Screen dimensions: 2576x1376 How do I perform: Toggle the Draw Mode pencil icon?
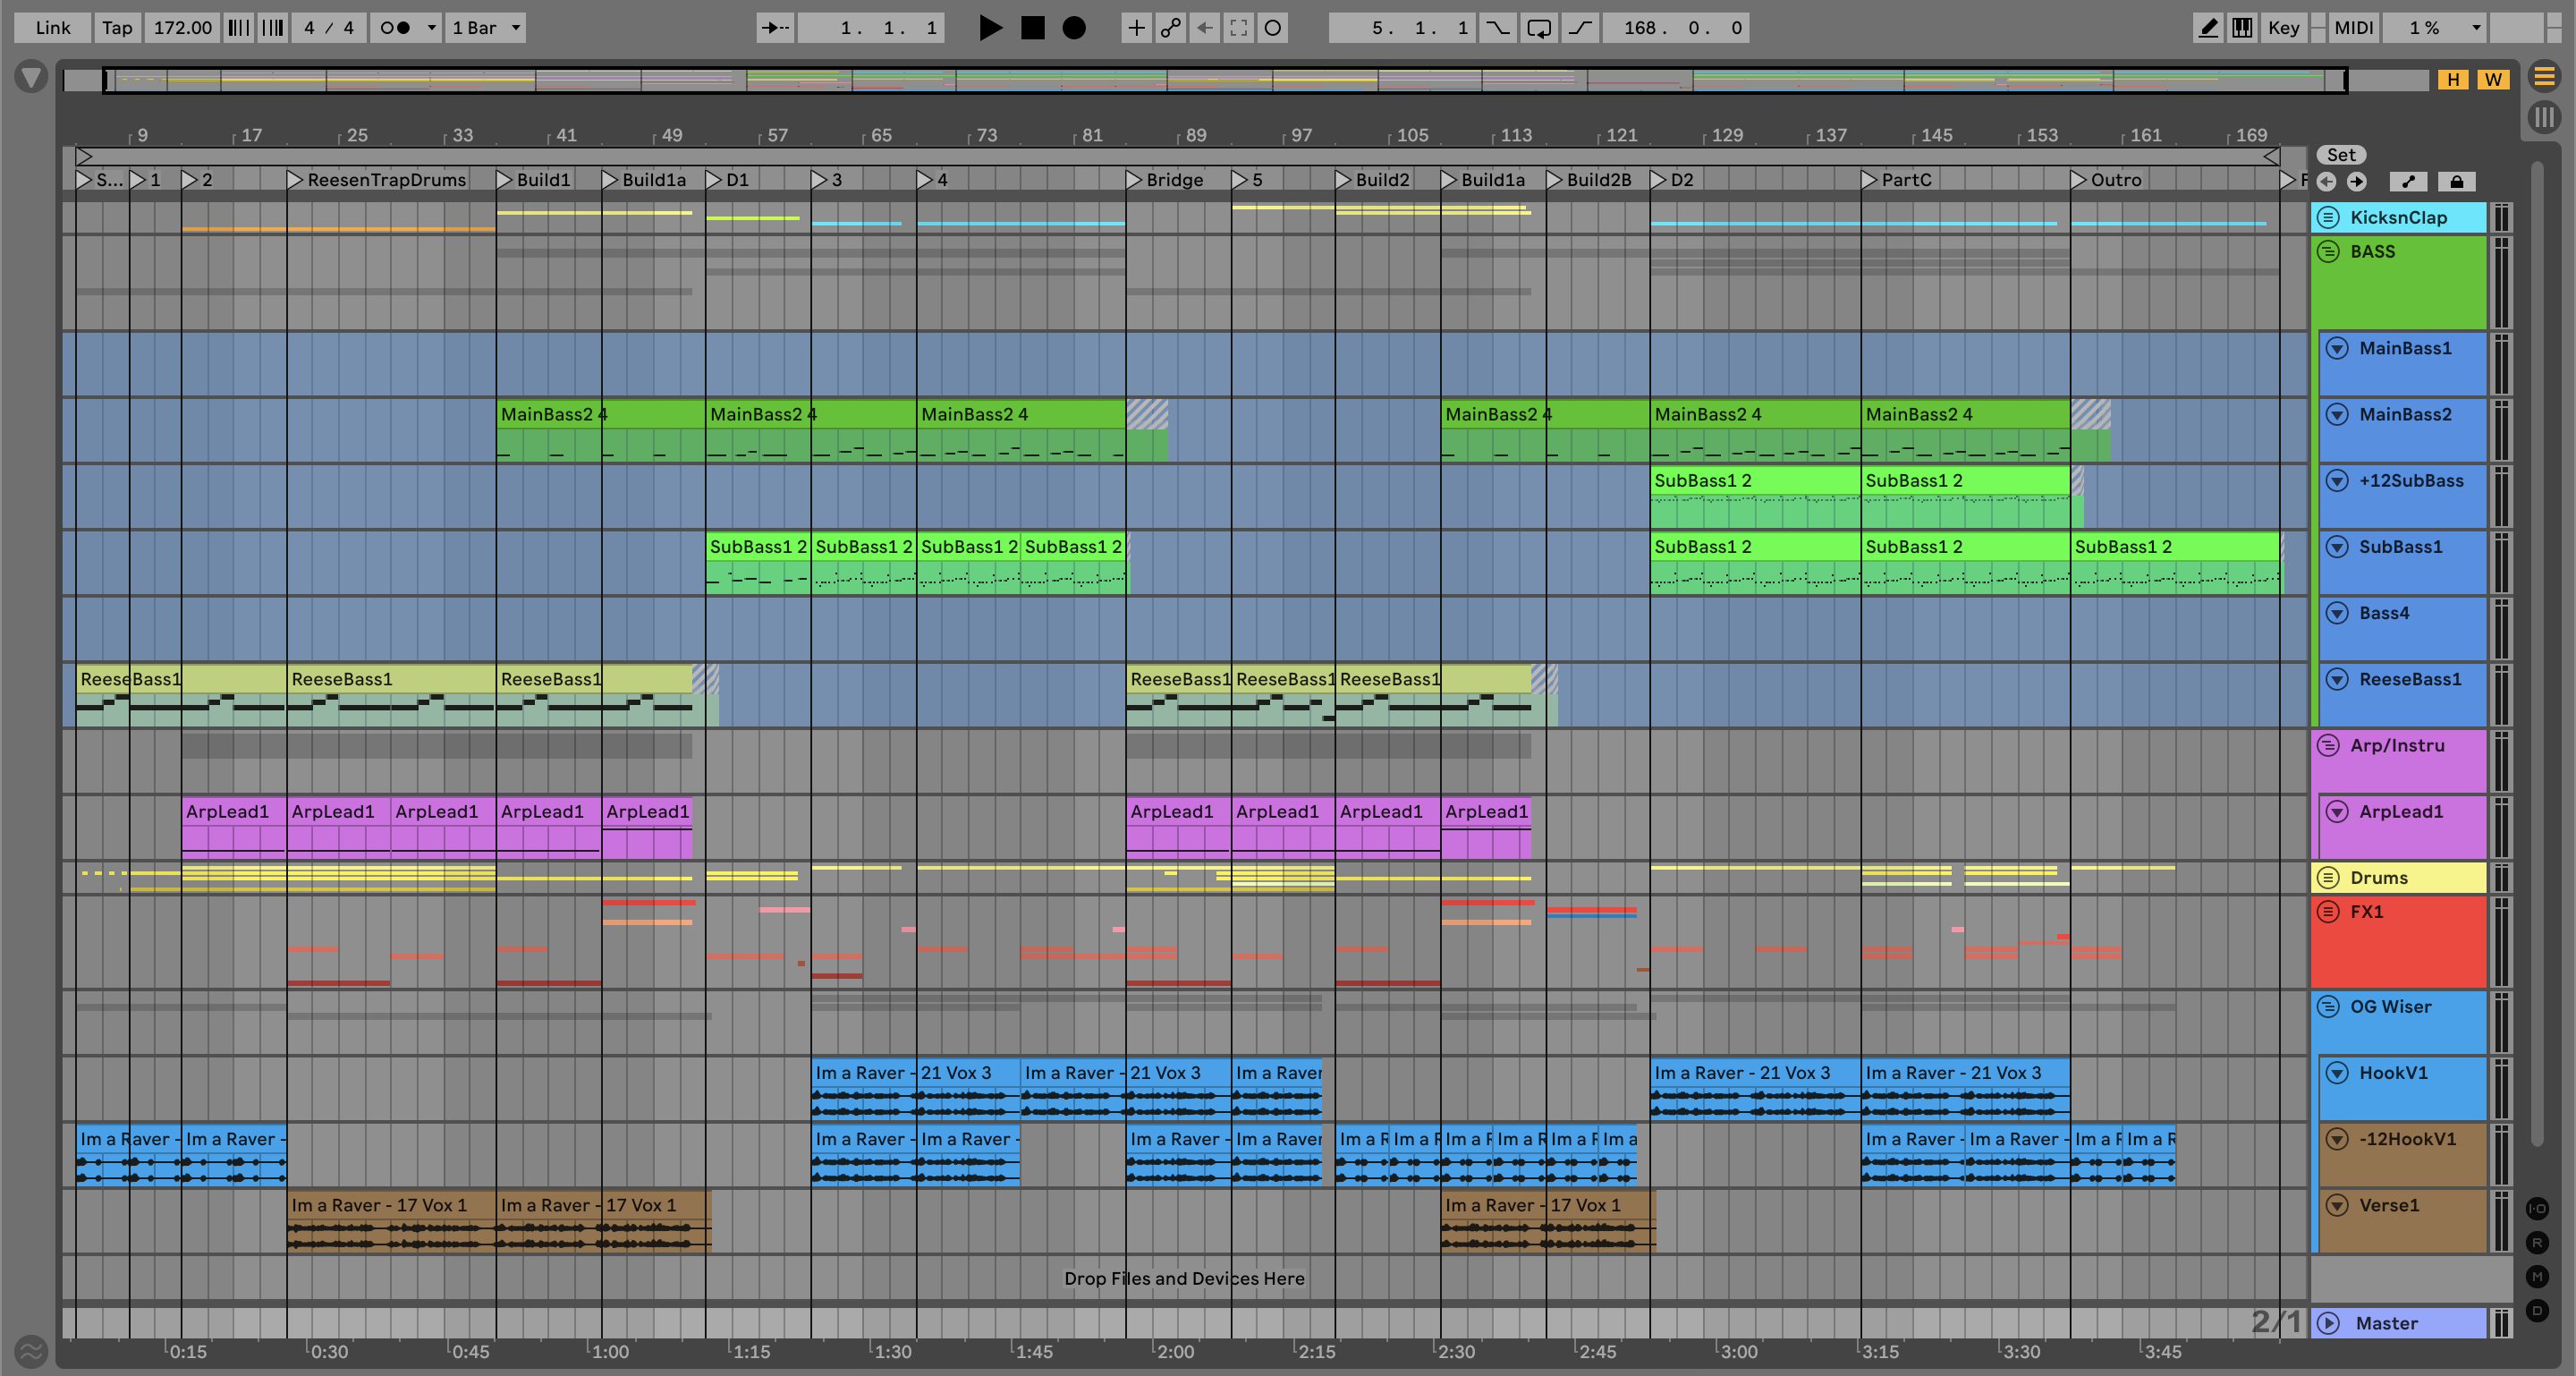click(x=2208, y=28)
